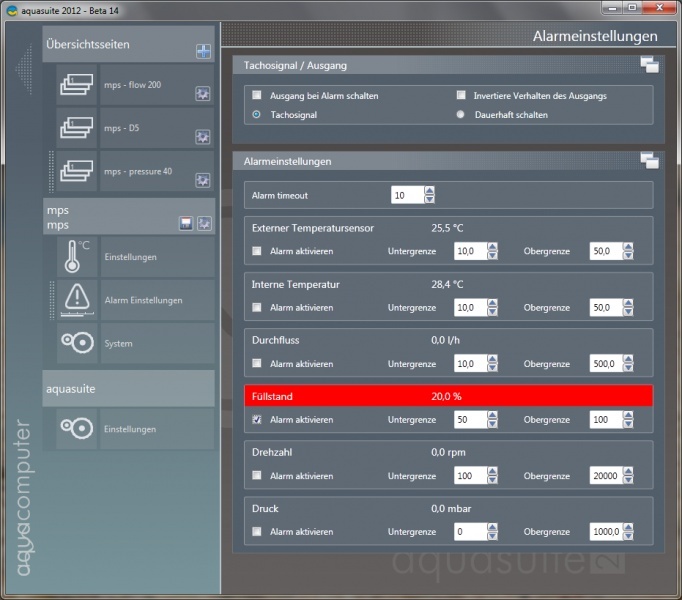Screen dimensions: 682x600
Task: Select the Dauerhaft schalten radio button
Action: click(x=460, y=114)
